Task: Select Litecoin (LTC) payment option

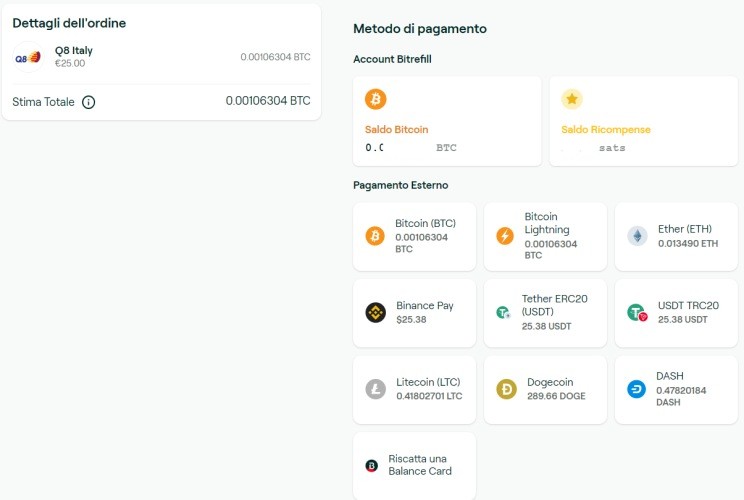Action: point(414,390)
